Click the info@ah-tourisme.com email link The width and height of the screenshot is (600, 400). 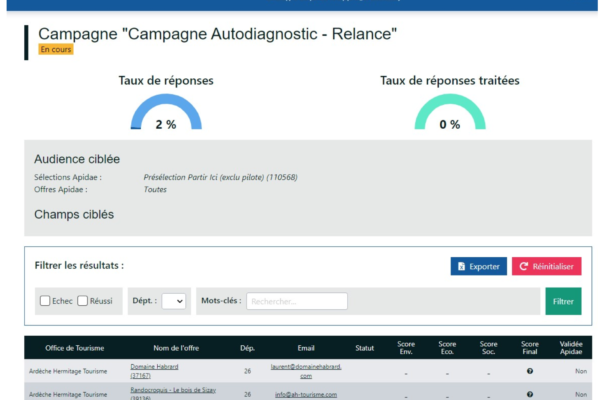pyautogui.click(x=306, y=394)
